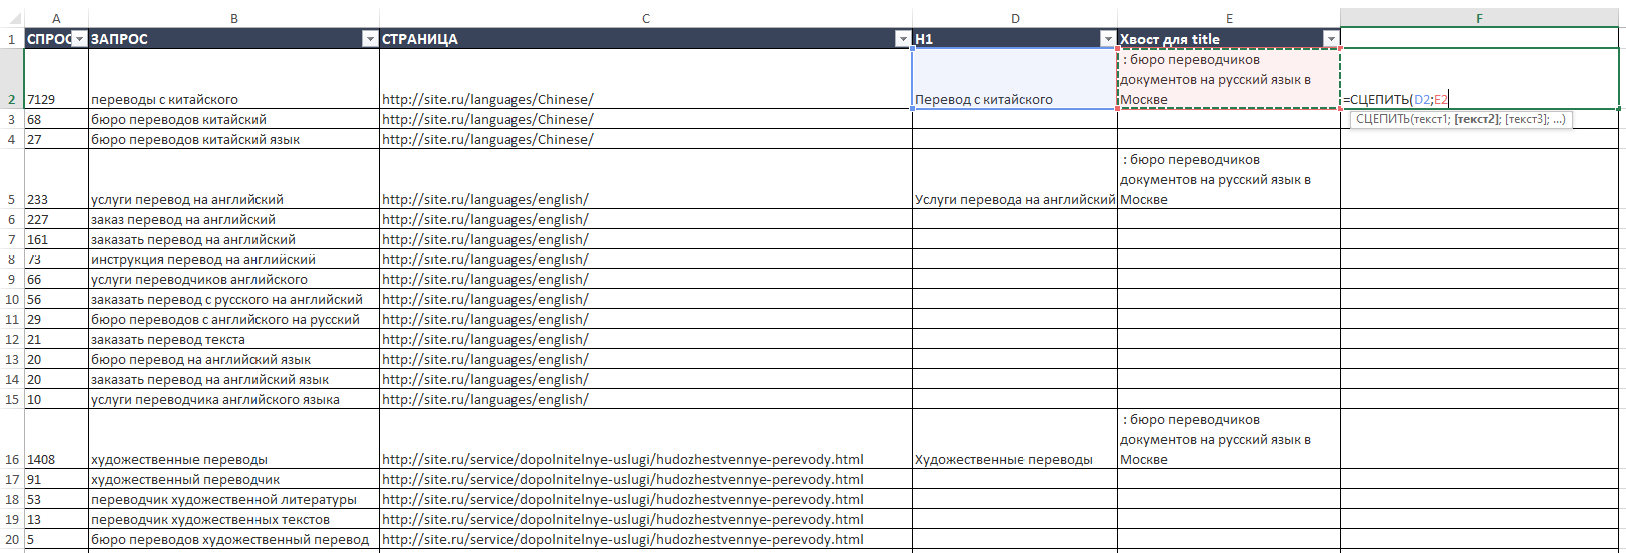The image size is (1626, 553).
Task: Open the ЗАПРОС column filter dropdown
Action: pyautogui.click(x=369, y=39)
